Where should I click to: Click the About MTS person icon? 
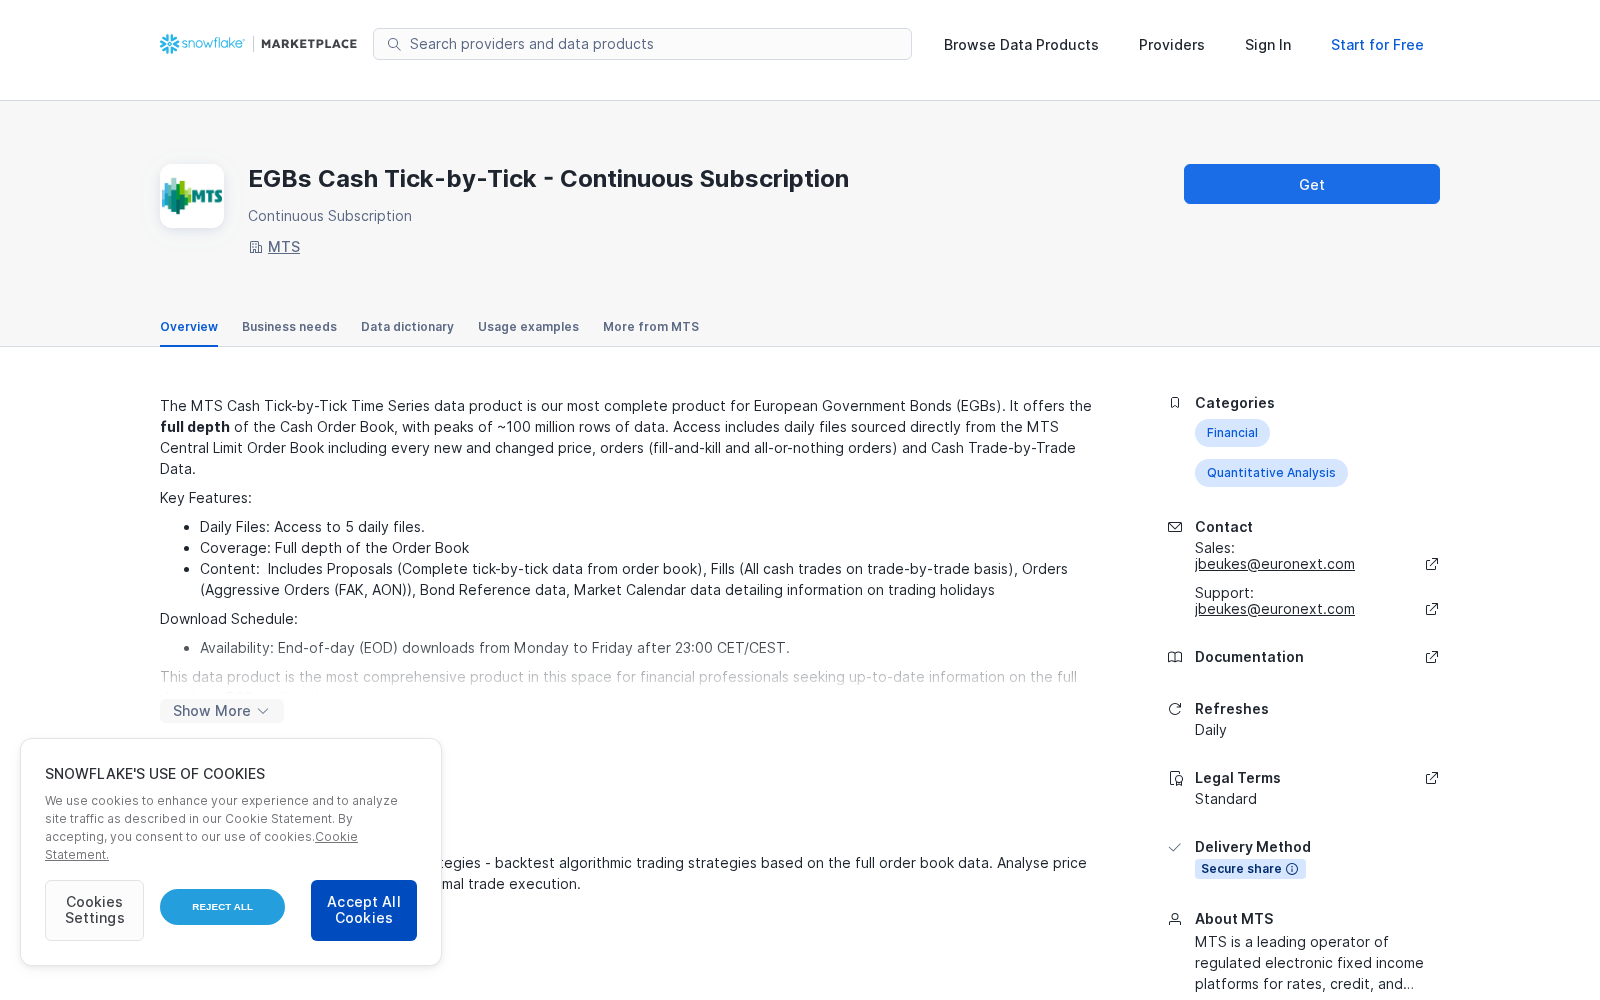(1175, 919)
